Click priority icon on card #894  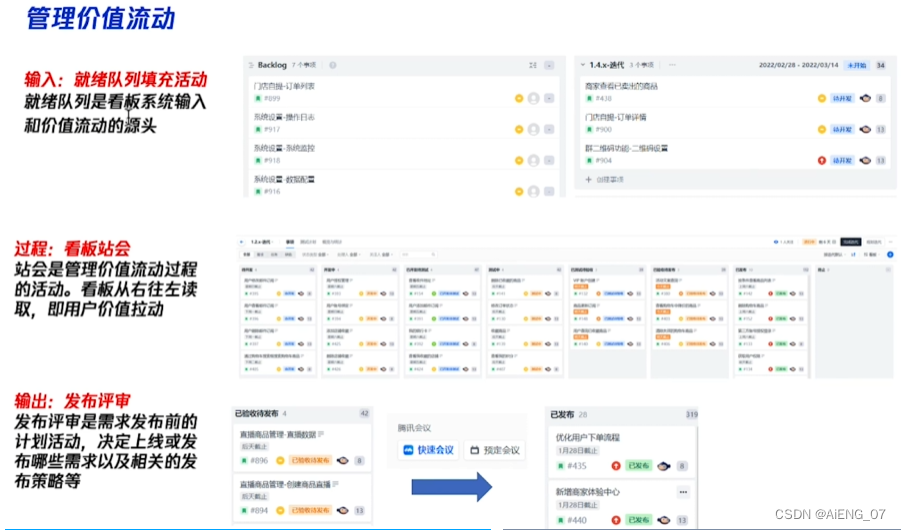point(280,510)
